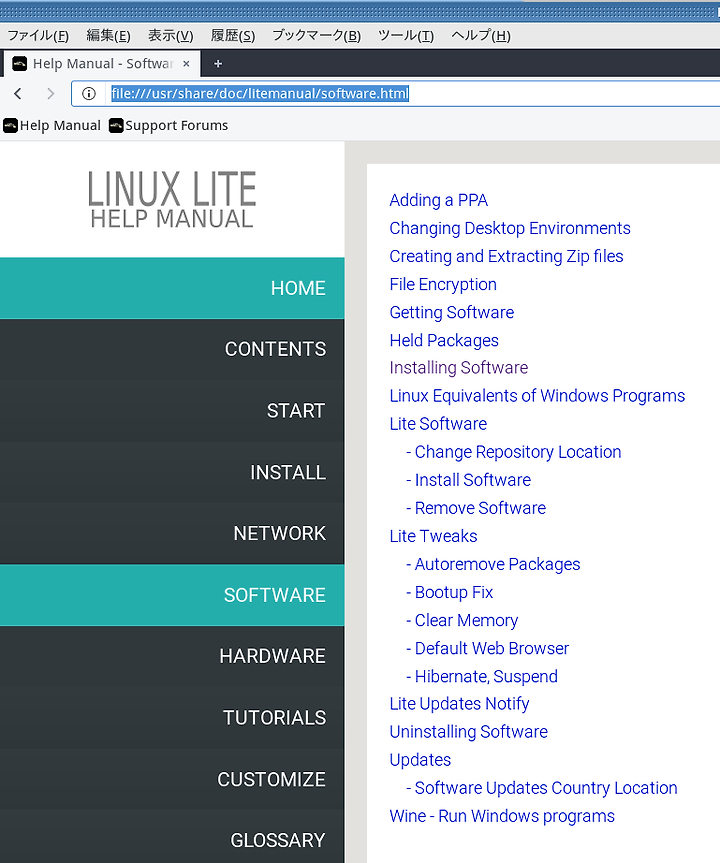Open the Support Forums bookmark

(168, 125)
